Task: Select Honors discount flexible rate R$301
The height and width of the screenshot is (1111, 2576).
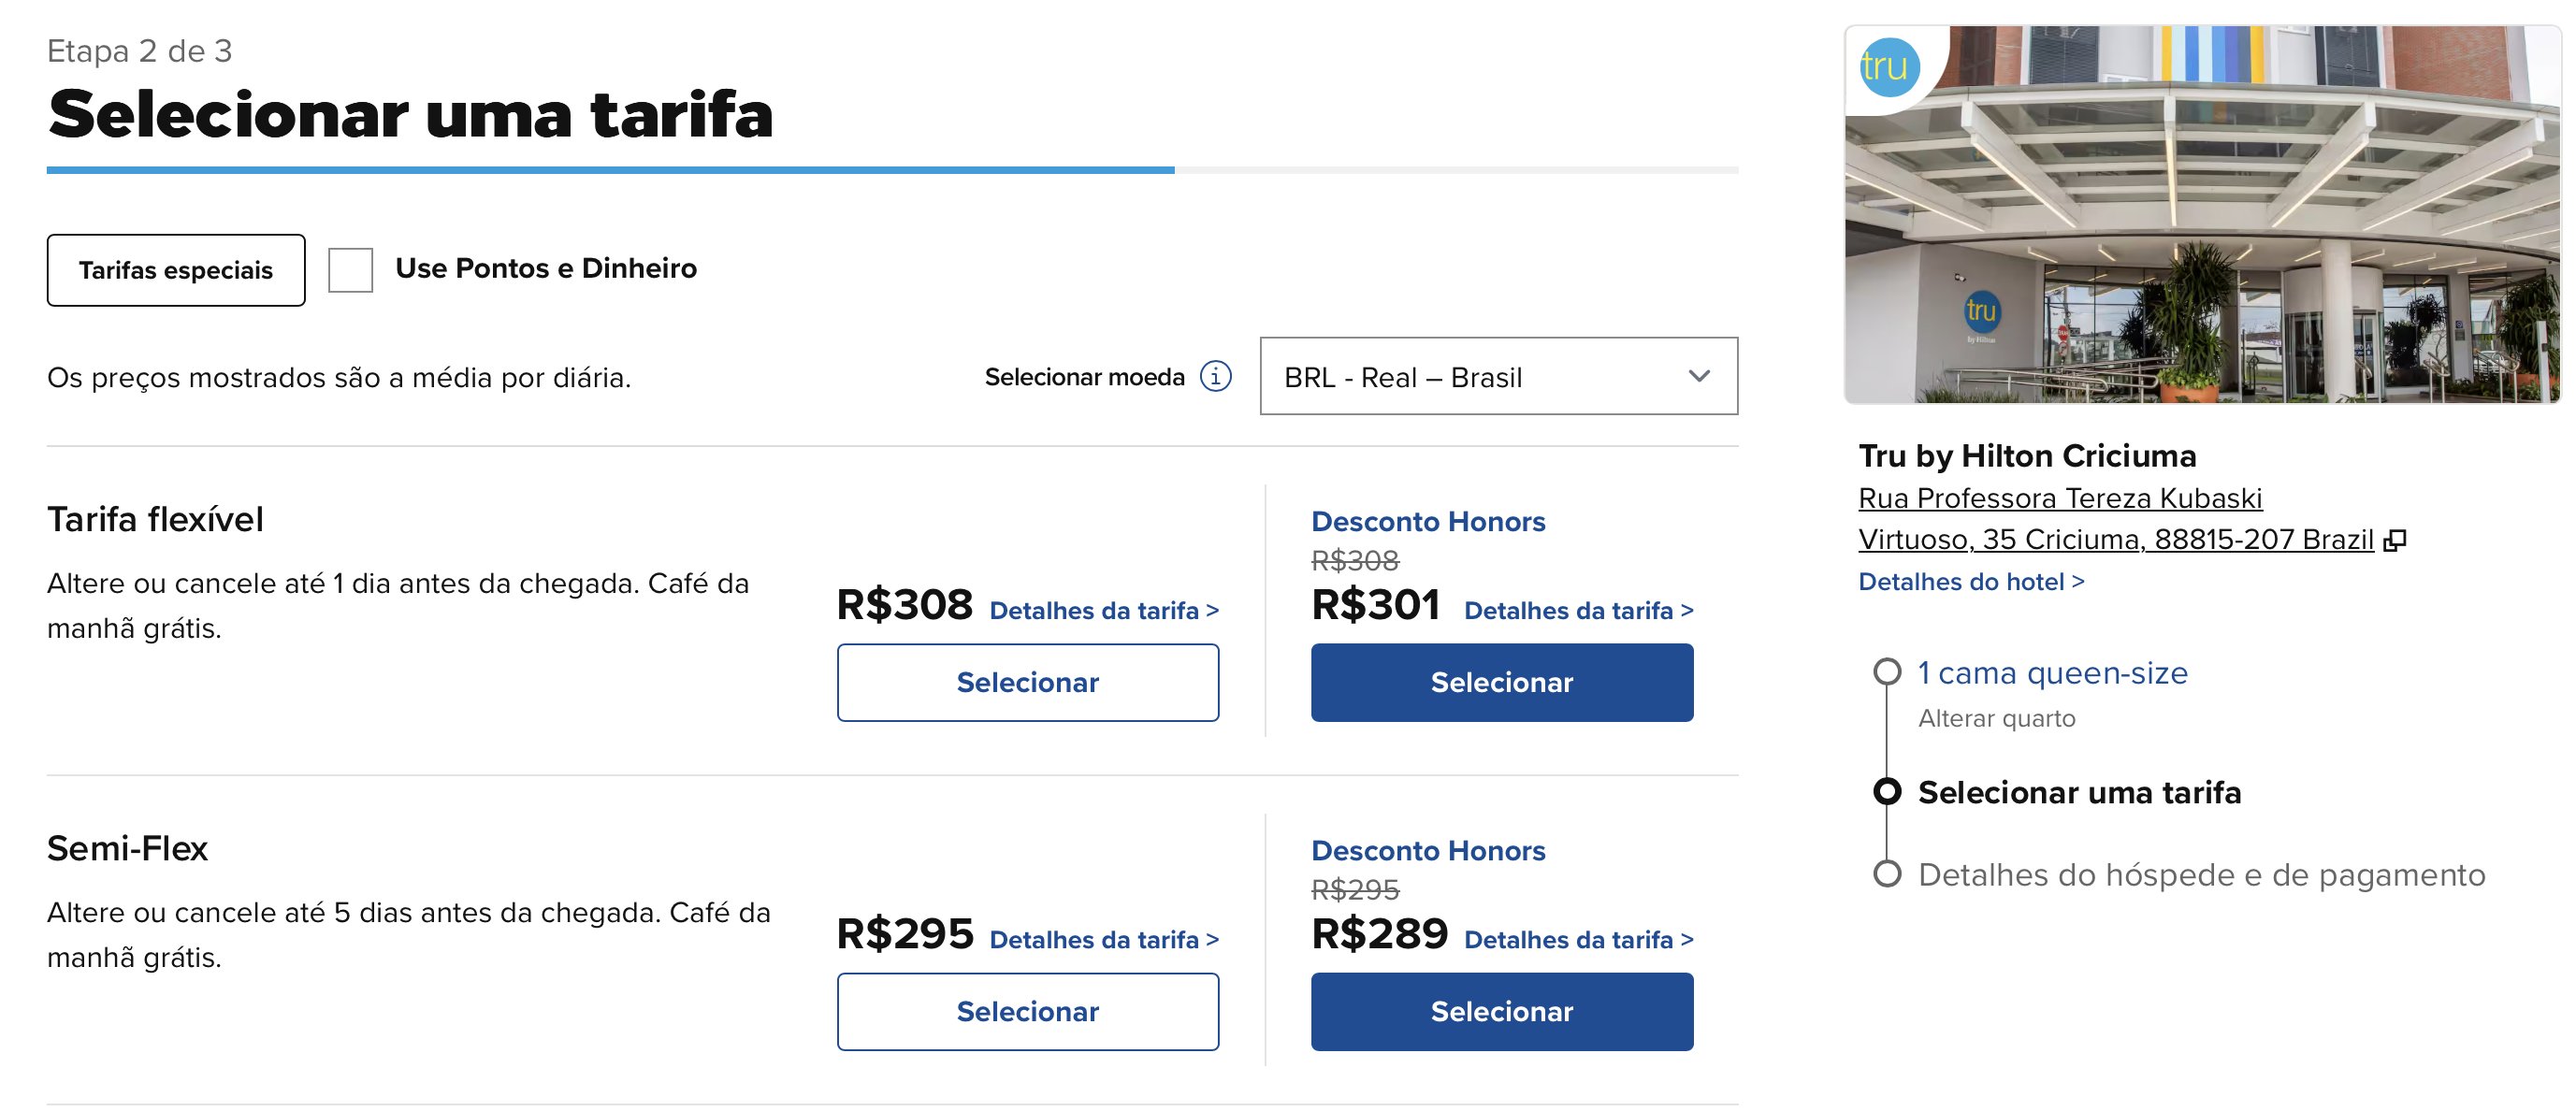Action: click(x=1502, y=682)
